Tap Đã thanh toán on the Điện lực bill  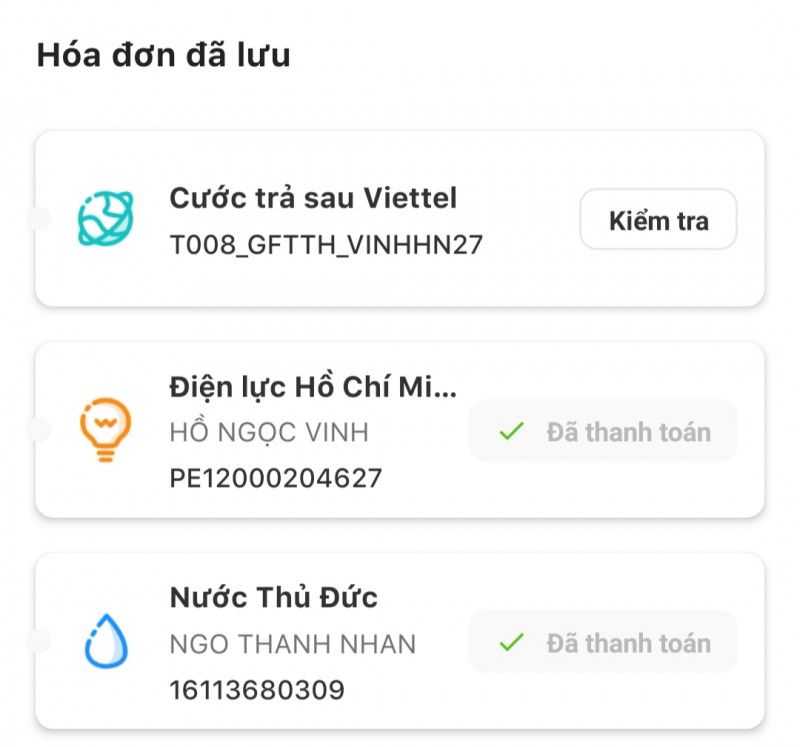[x=628, y=432]
